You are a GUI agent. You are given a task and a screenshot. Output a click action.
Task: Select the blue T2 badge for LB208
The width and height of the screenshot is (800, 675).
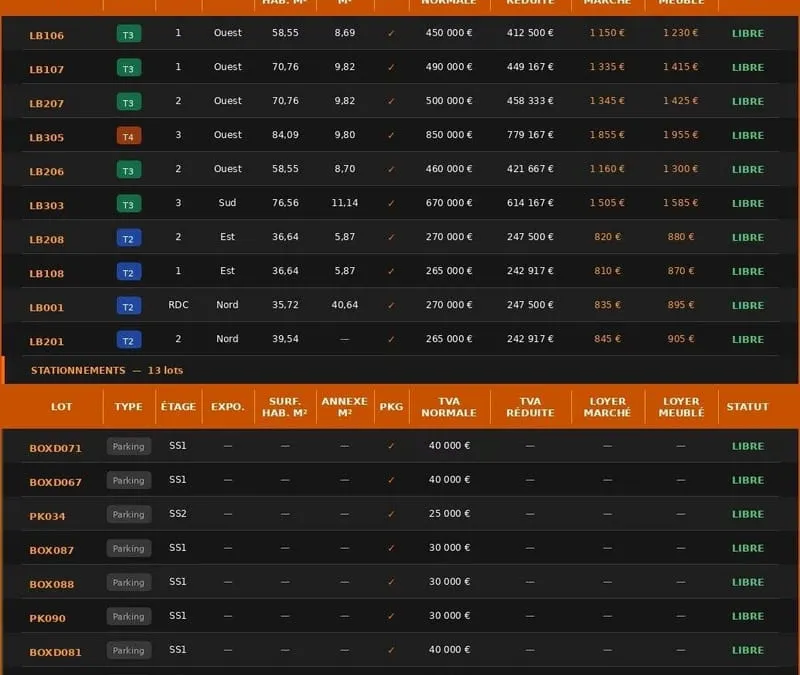pos(129,239)
